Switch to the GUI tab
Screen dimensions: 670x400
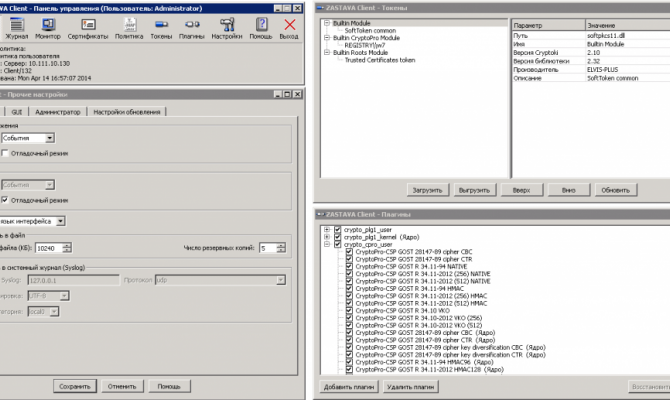[17, 112]
